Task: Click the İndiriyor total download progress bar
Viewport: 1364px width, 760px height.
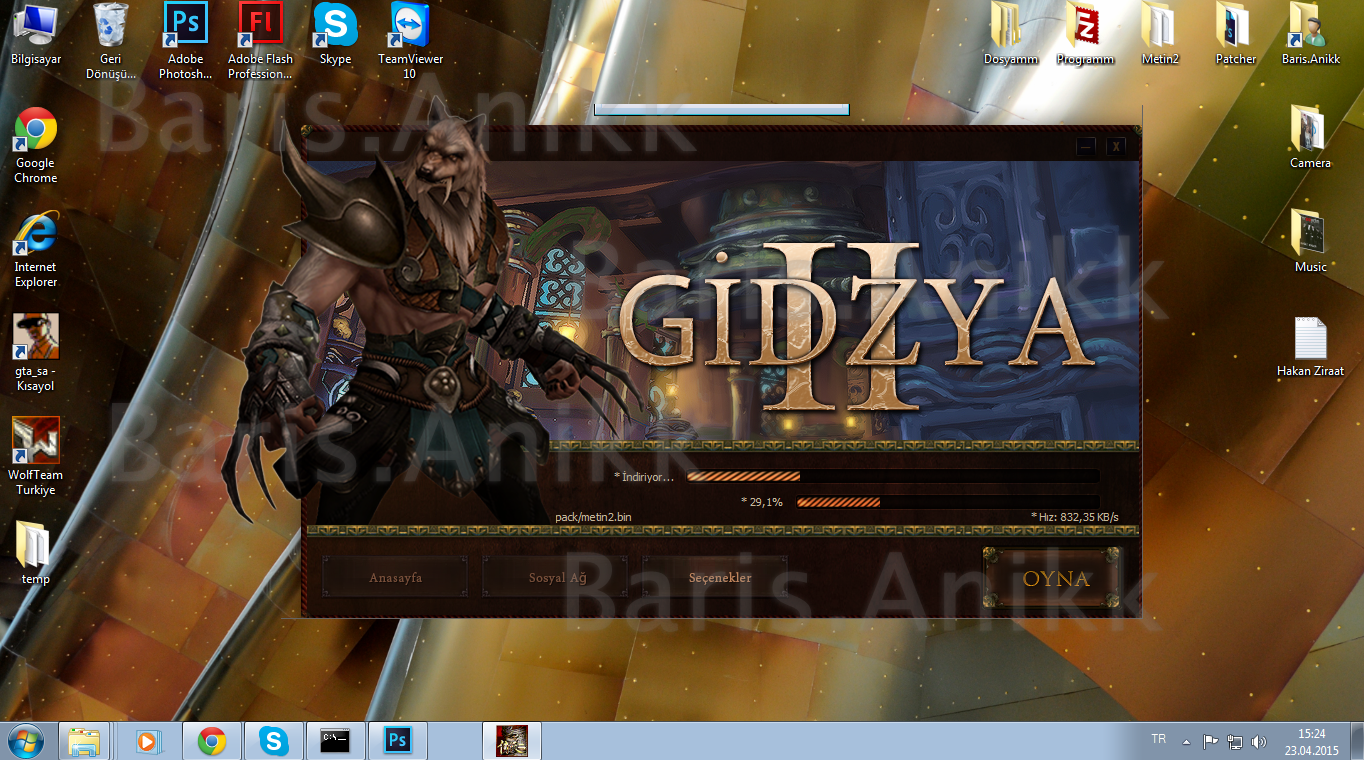Action: pos(893,477)
